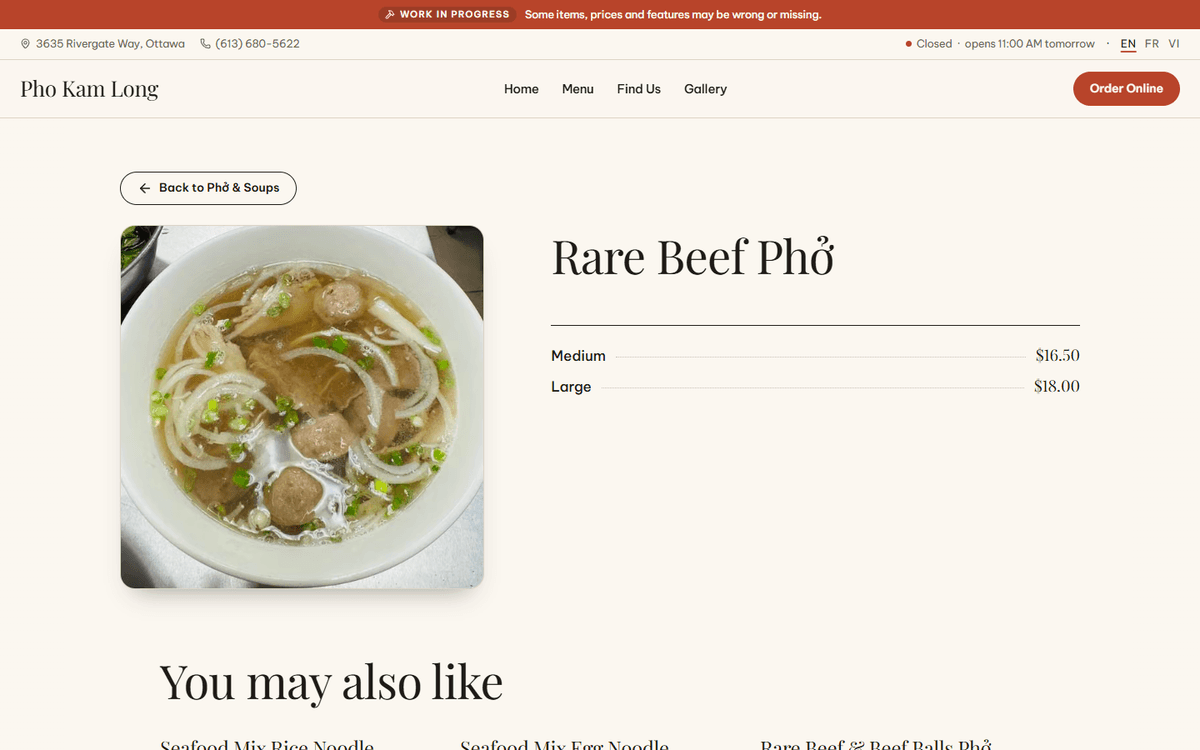Image resolution: width=1200 pixels, height=750 pixels.
Task: Click phone number (613) 680-5622
Action: (257, 44)
